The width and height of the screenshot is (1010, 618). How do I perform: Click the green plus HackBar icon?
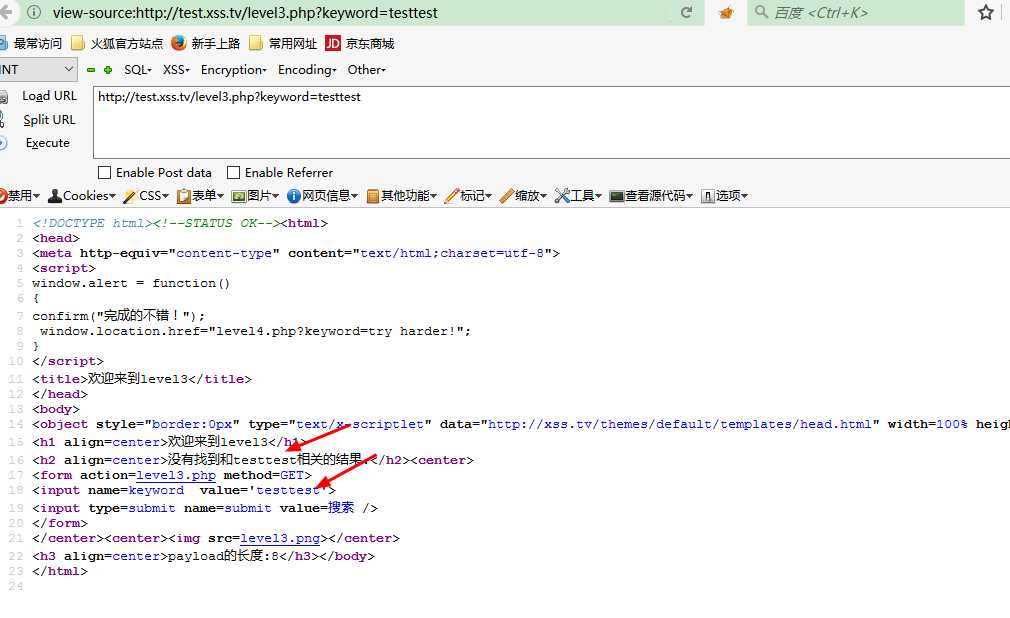pyautogui.click(x=108, y=70)
